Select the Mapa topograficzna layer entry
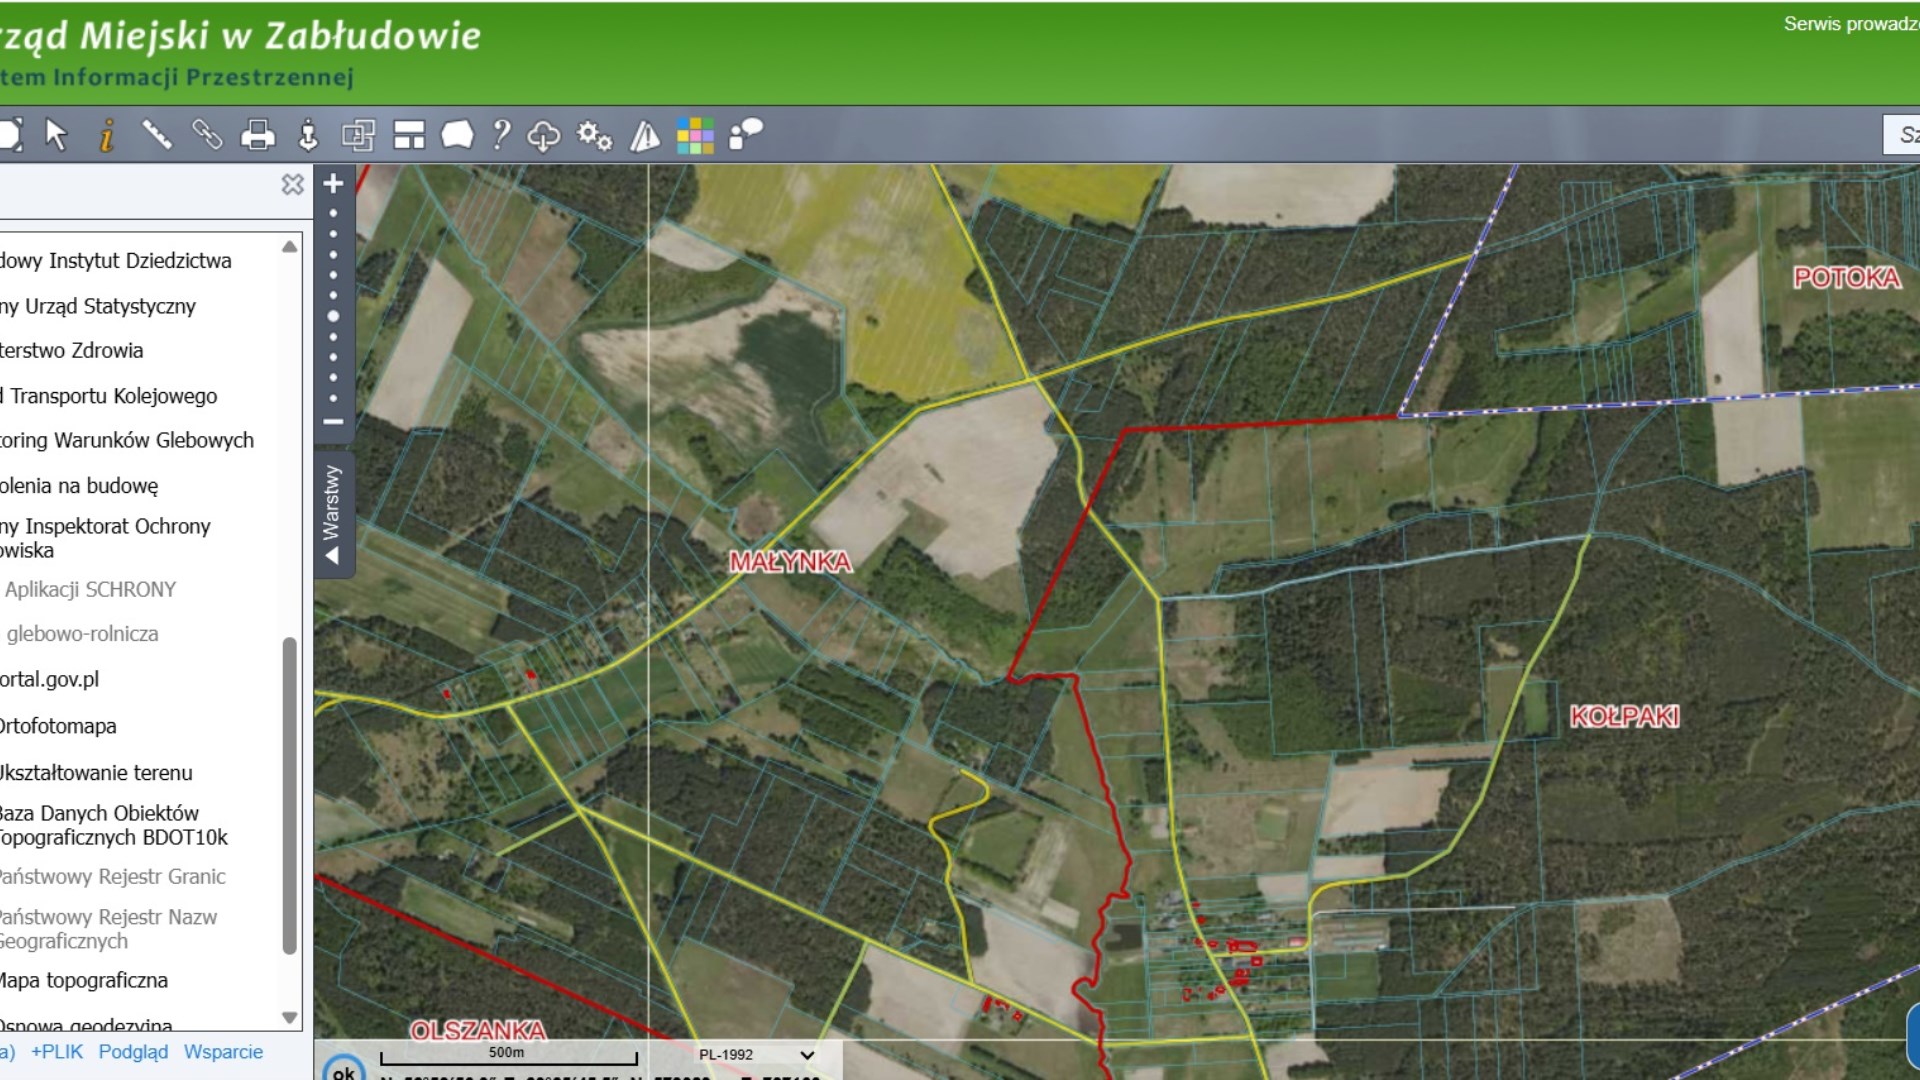Screen dimensions: 1920x1080 pyautogui.click(x=84, y=980)
